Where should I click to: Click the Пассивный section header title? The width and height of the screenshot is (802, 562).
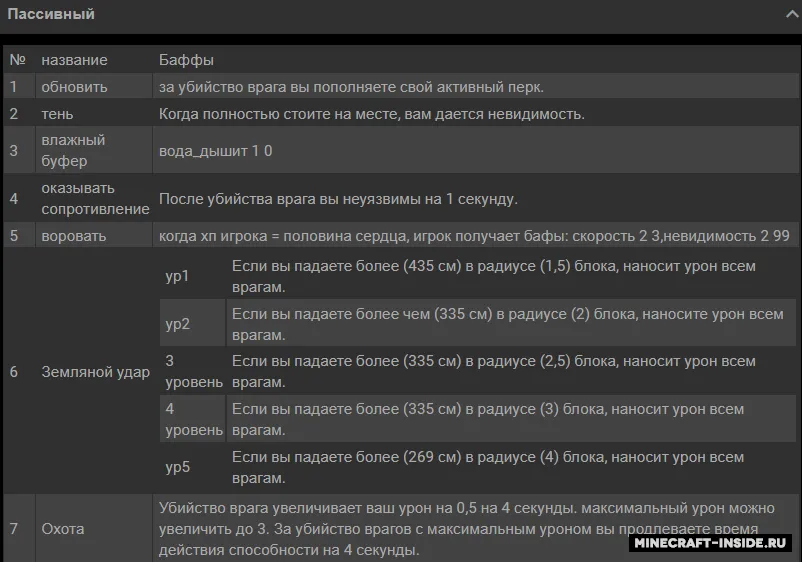pos(51,14)
